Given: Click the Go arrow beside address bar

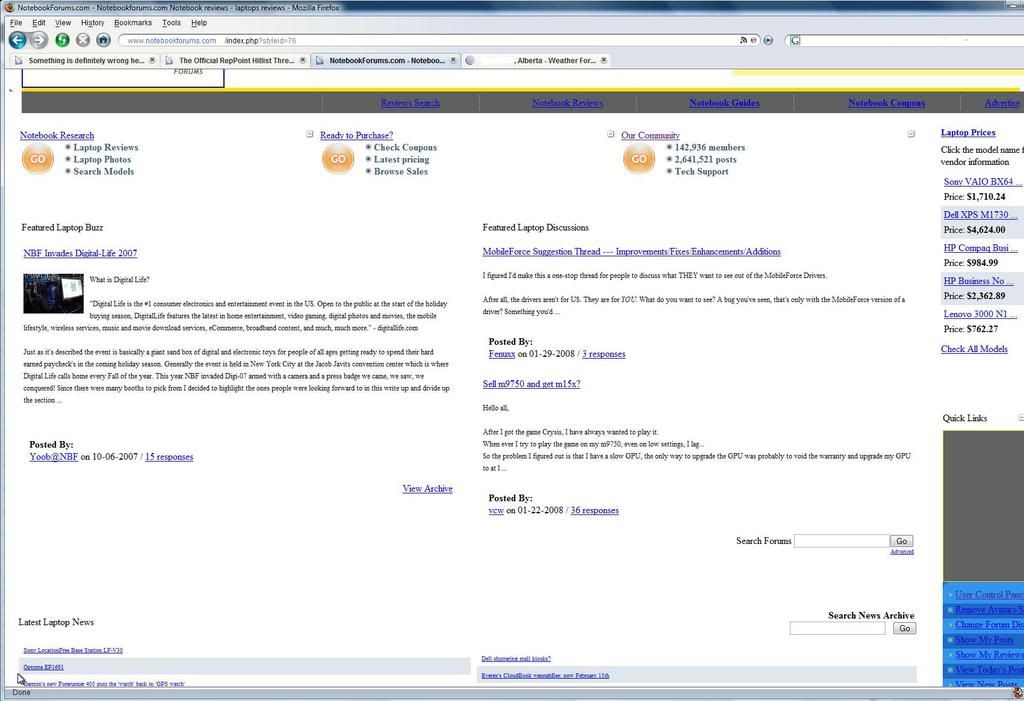Looking at the screenshot, I should click(769, 41).
